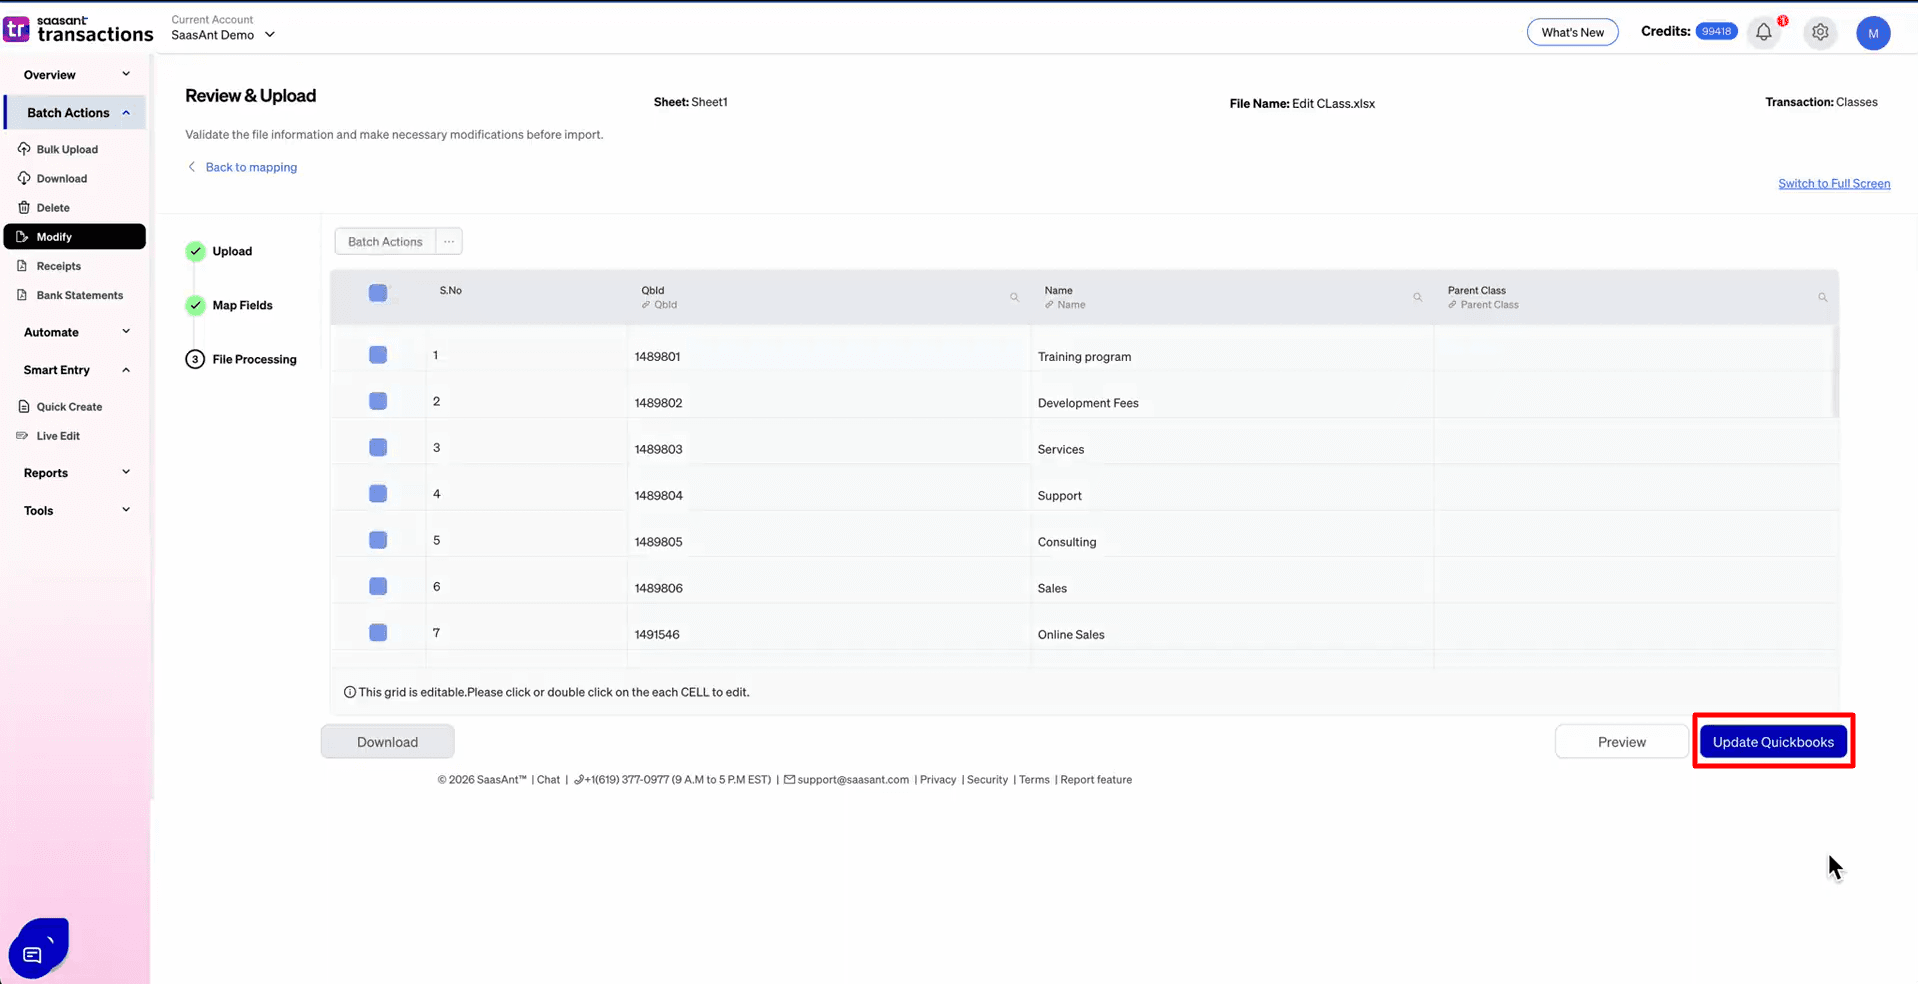The height and width of the screenshot is (984, 1918).
Task: Open the notifications bell
Action: click(1762, 32)
